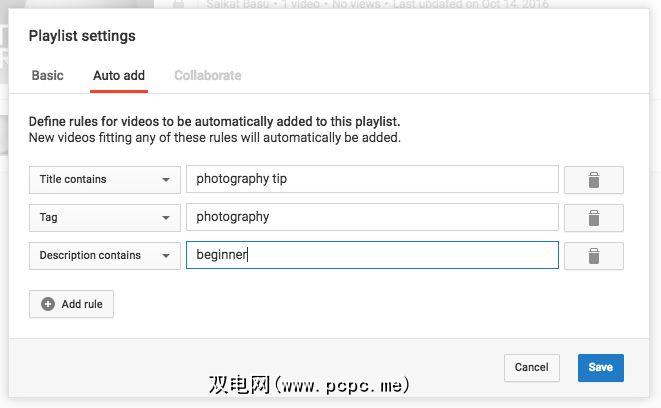Select the Auto add tab
661x408 pixels.
point(119,75)
